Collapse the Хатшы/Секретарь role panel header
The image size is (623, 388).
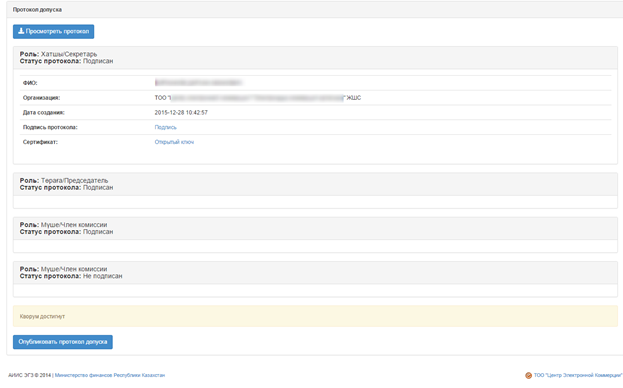coord(315,58)
